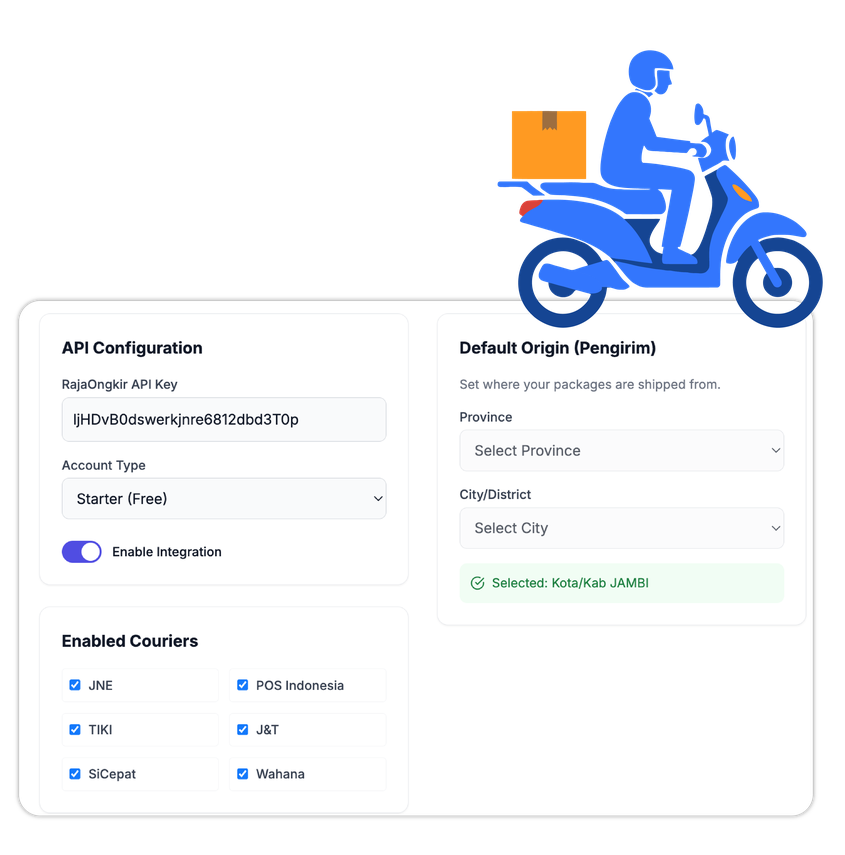Viewport: 845px width, 855px height.
Task: Open the Select Province dropdown
Action: pos(621,450)
